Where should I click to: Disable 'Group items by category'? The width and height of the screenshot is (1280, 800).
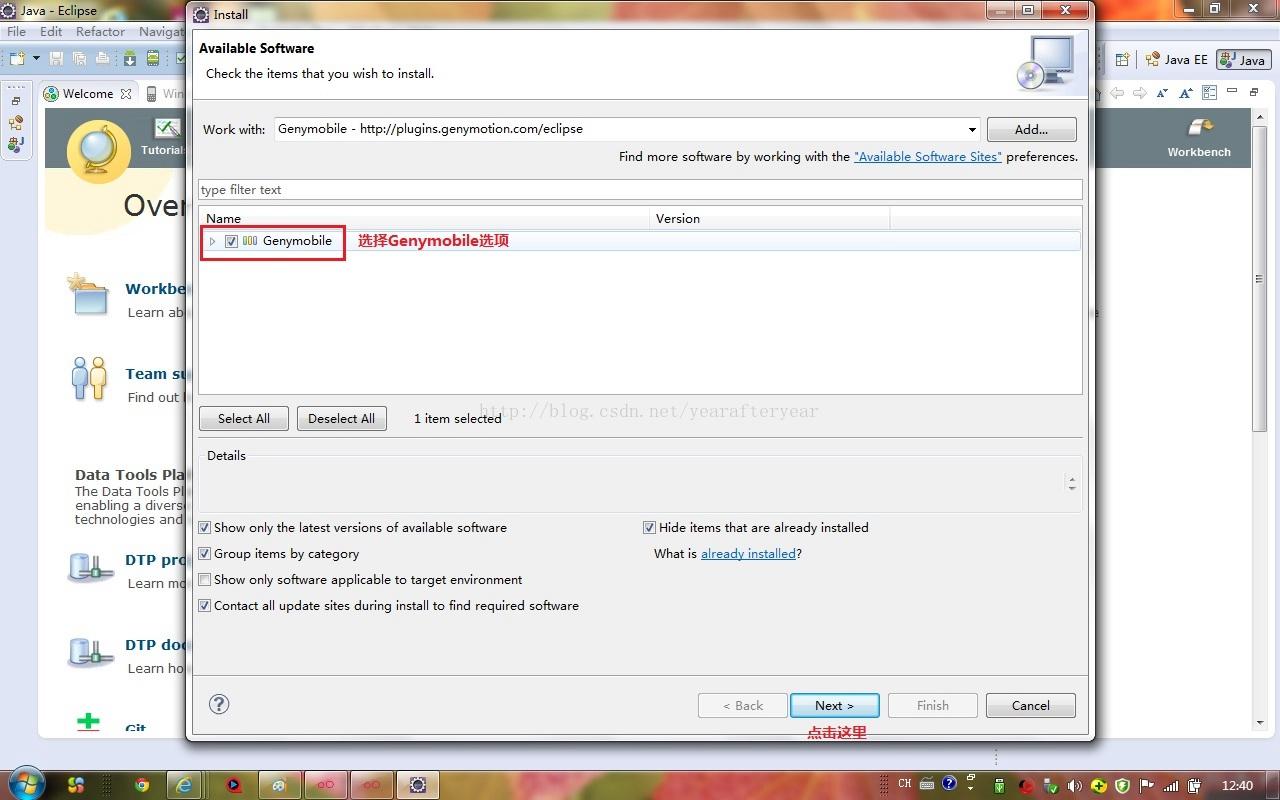click(204, 553)
